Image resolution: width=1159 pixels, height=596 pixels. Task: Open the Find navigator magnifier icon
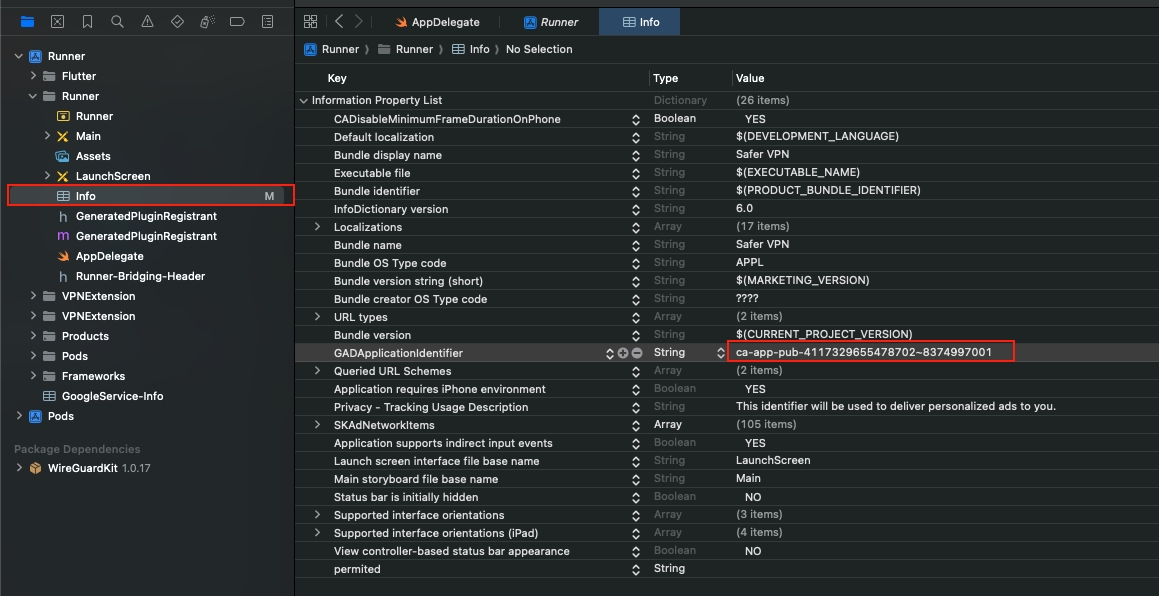coord(117,21)
